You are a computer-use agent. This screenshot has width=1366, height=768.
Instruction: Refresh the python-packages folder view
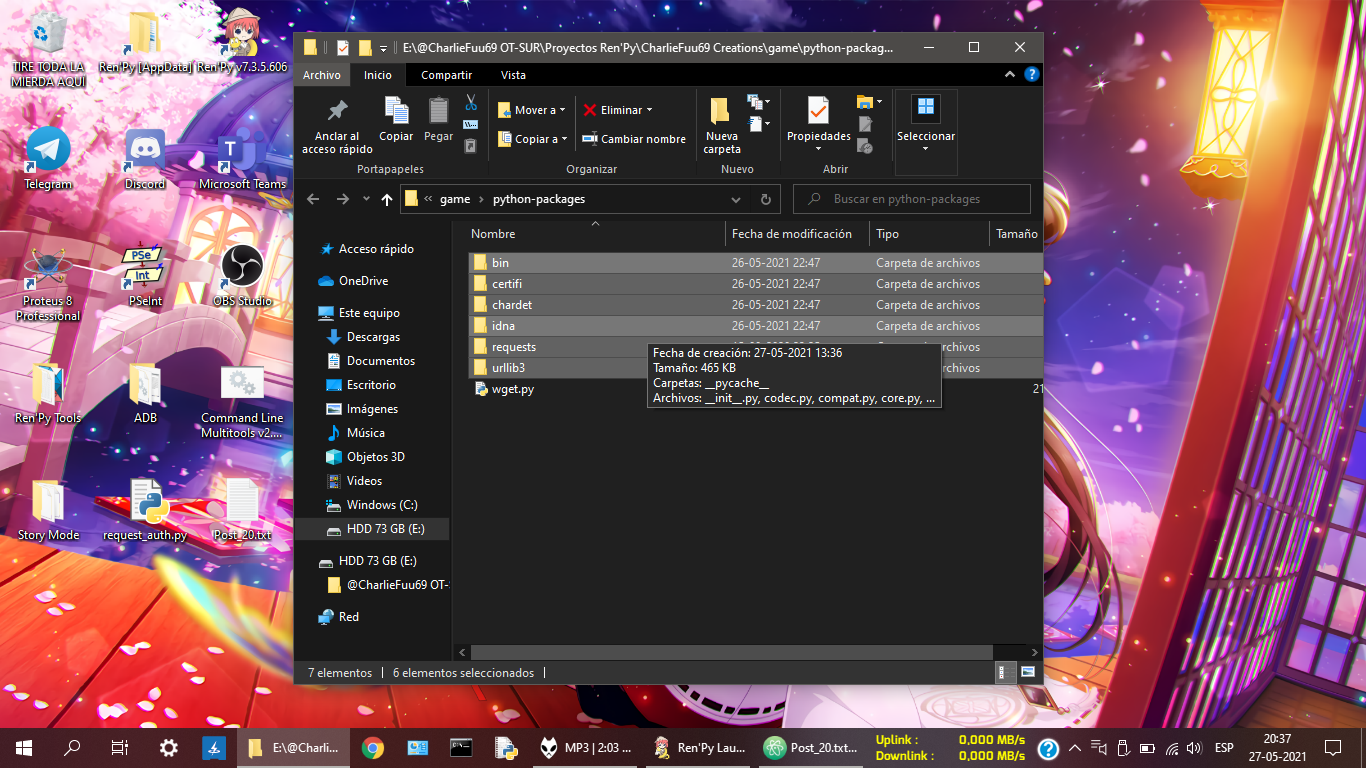[765, 199]
